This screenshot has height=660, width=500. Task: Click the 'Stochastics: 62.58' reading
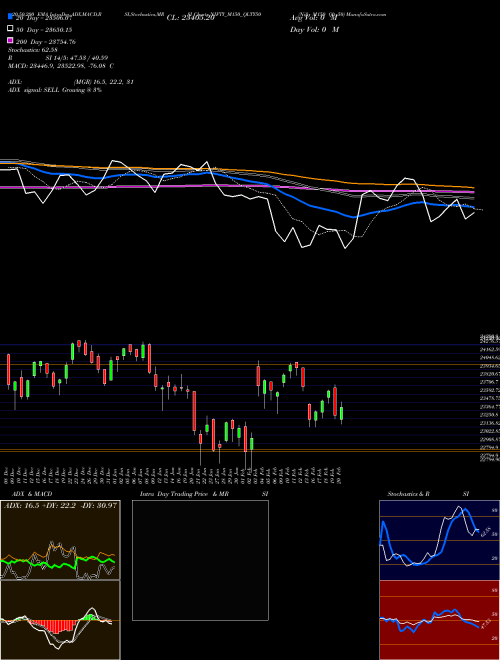click(x=32, y=50)
